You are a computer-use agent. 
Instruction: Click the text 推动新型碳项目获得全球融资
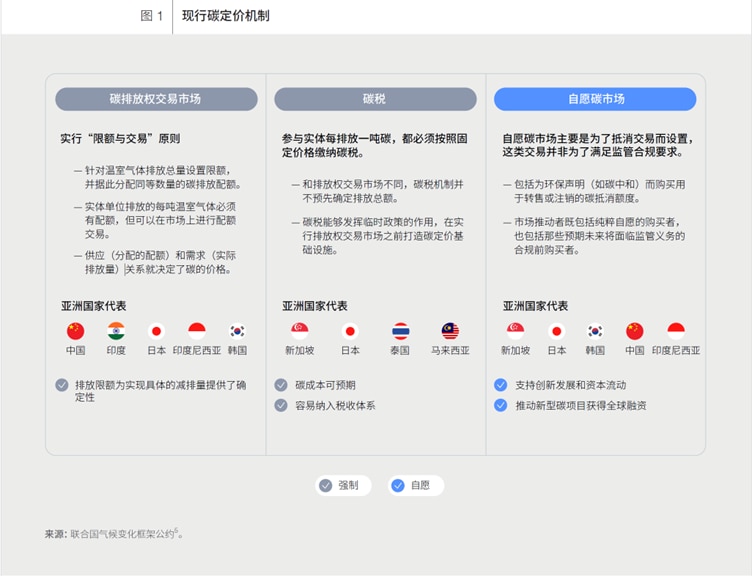[x=581, y=406]
